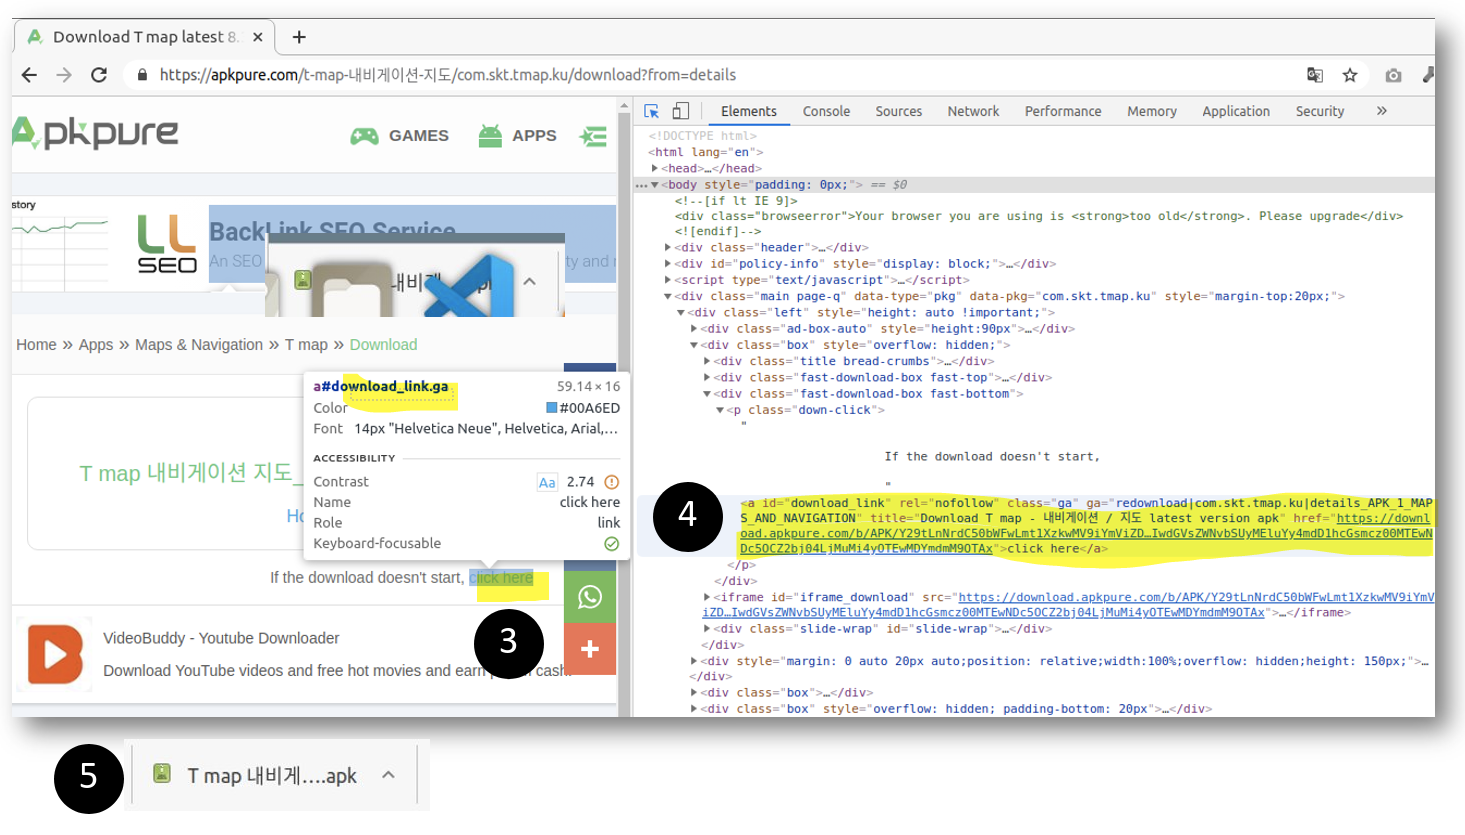Click the APPS navigation link

534,136
